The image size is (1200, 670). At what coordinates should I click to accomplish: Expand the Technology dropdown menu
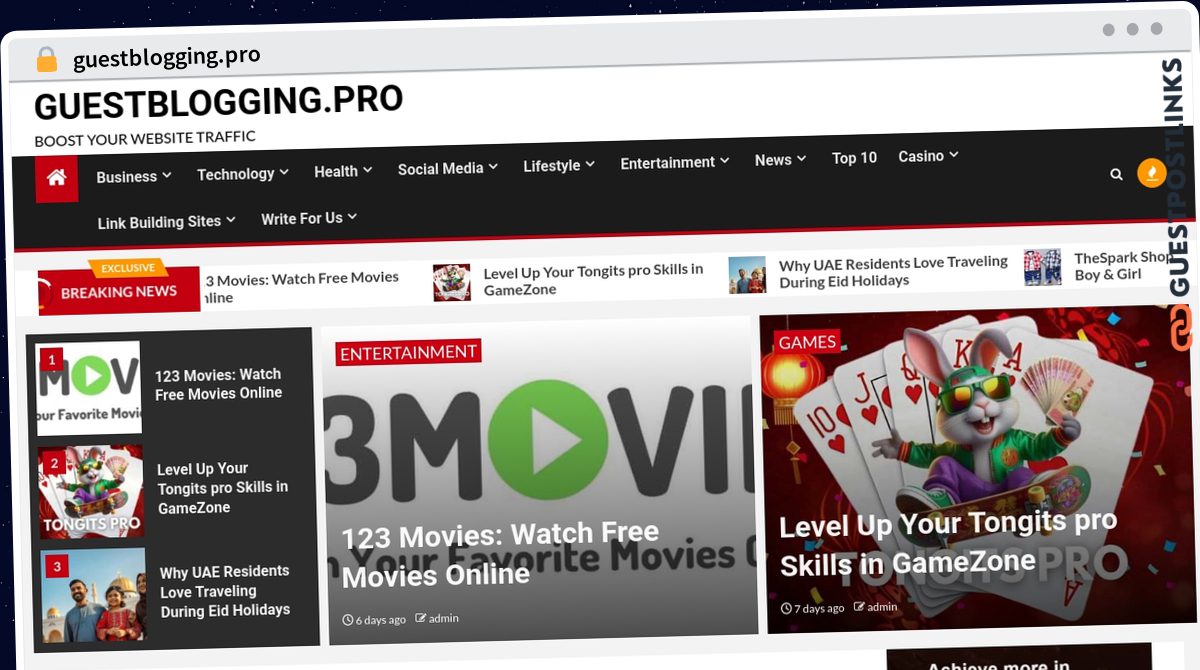click(242, 174)
